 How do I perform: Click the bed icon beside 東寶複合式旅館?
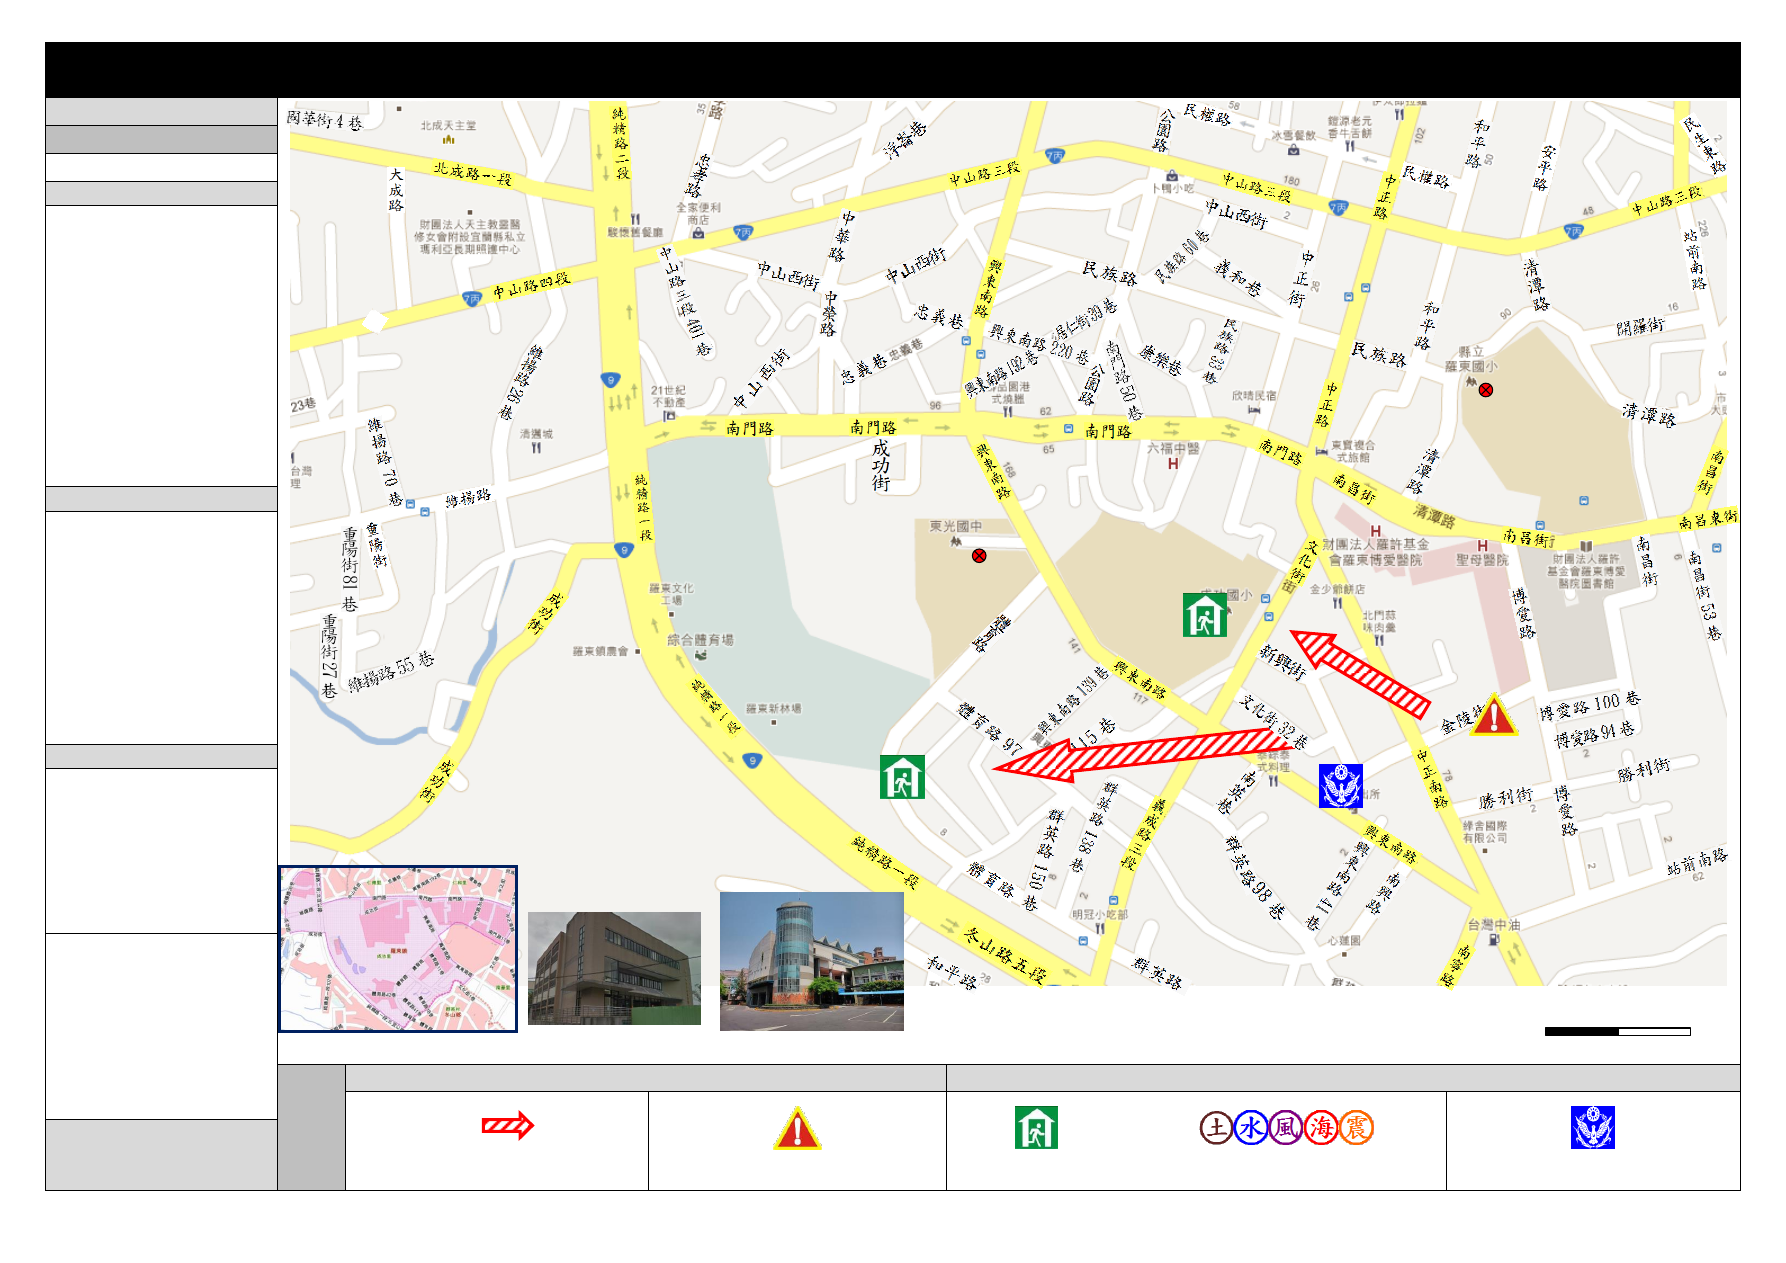click(1322, 452)
